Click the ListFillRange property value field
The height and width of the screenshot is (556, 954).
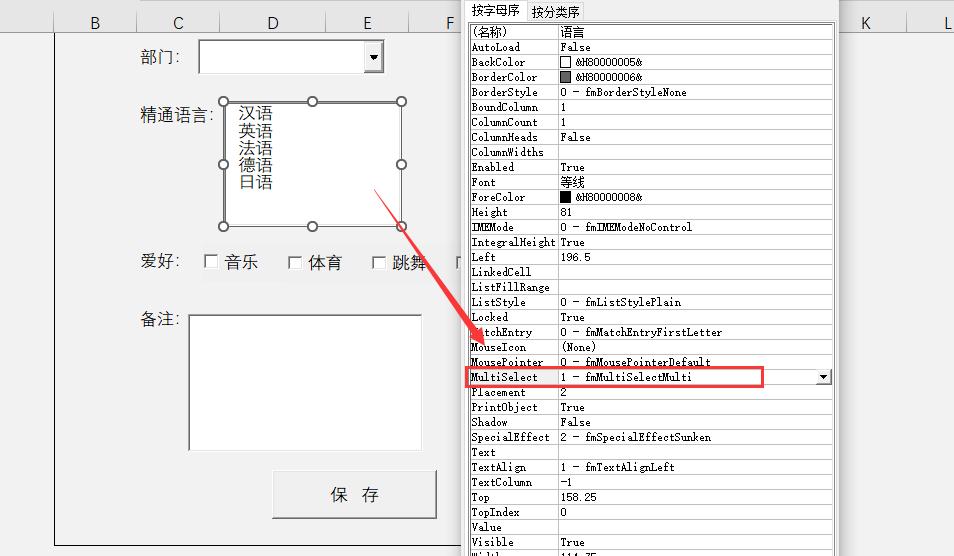(695, 287)
